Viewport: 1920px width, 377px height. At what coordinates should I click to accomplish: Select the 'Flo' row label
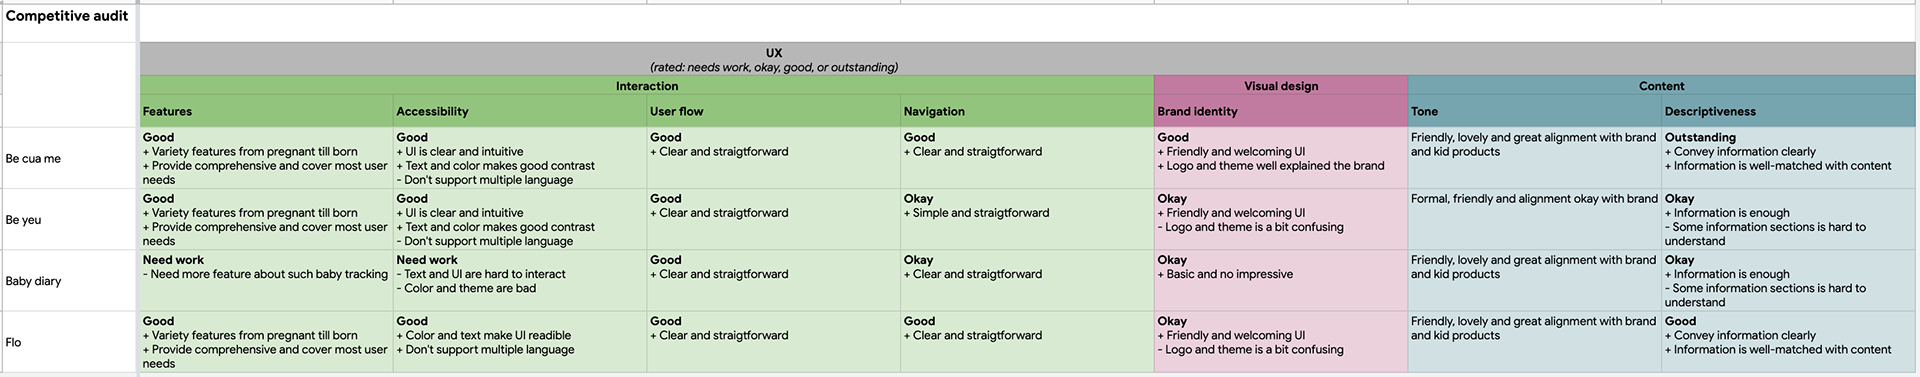tap(69, 342)
